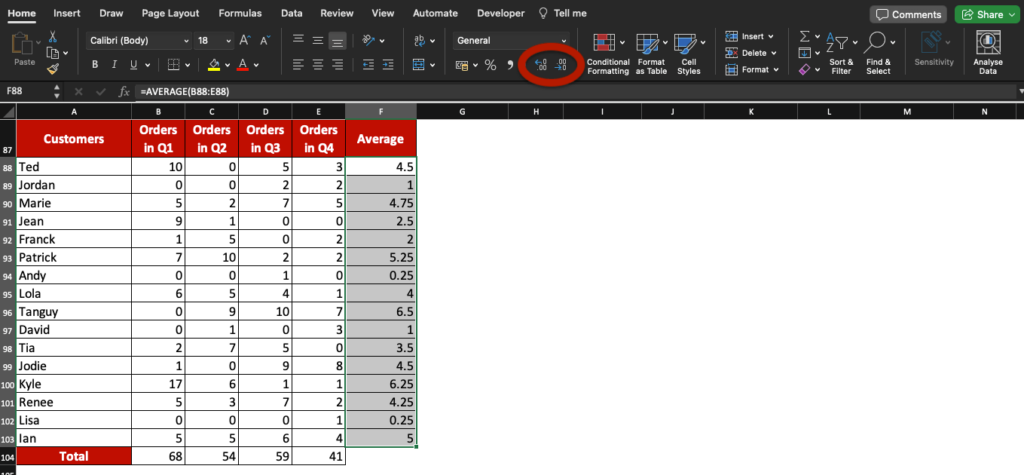Toggle Bold formatting
This screenshot has width=1024, height=475.
[x=96, y=65]
